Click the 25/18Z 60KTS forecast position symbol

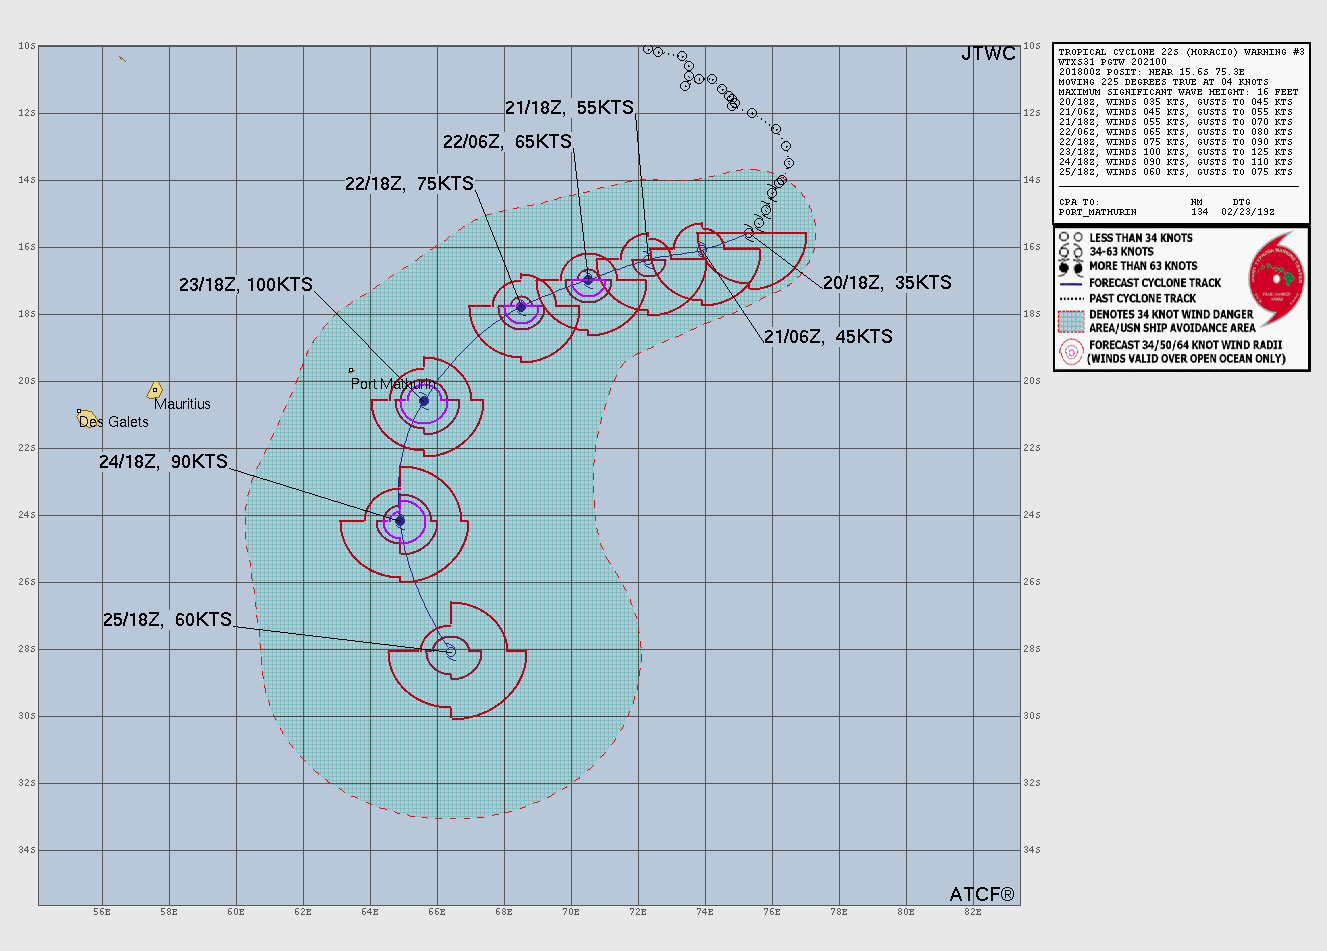tap(451, 651)
